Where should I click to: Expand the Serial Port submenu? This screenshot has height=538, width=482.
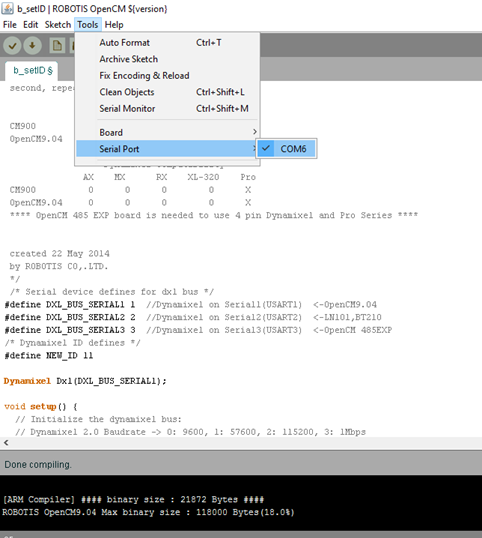166,149
